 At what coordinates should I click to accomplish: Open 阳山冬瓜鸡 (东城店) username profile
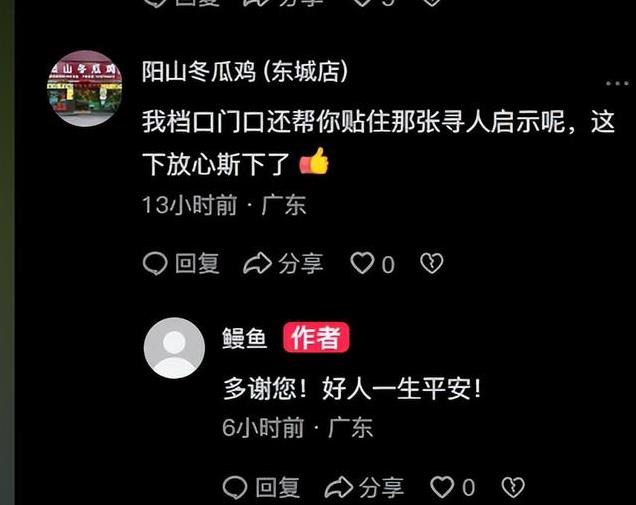[245, 72]
